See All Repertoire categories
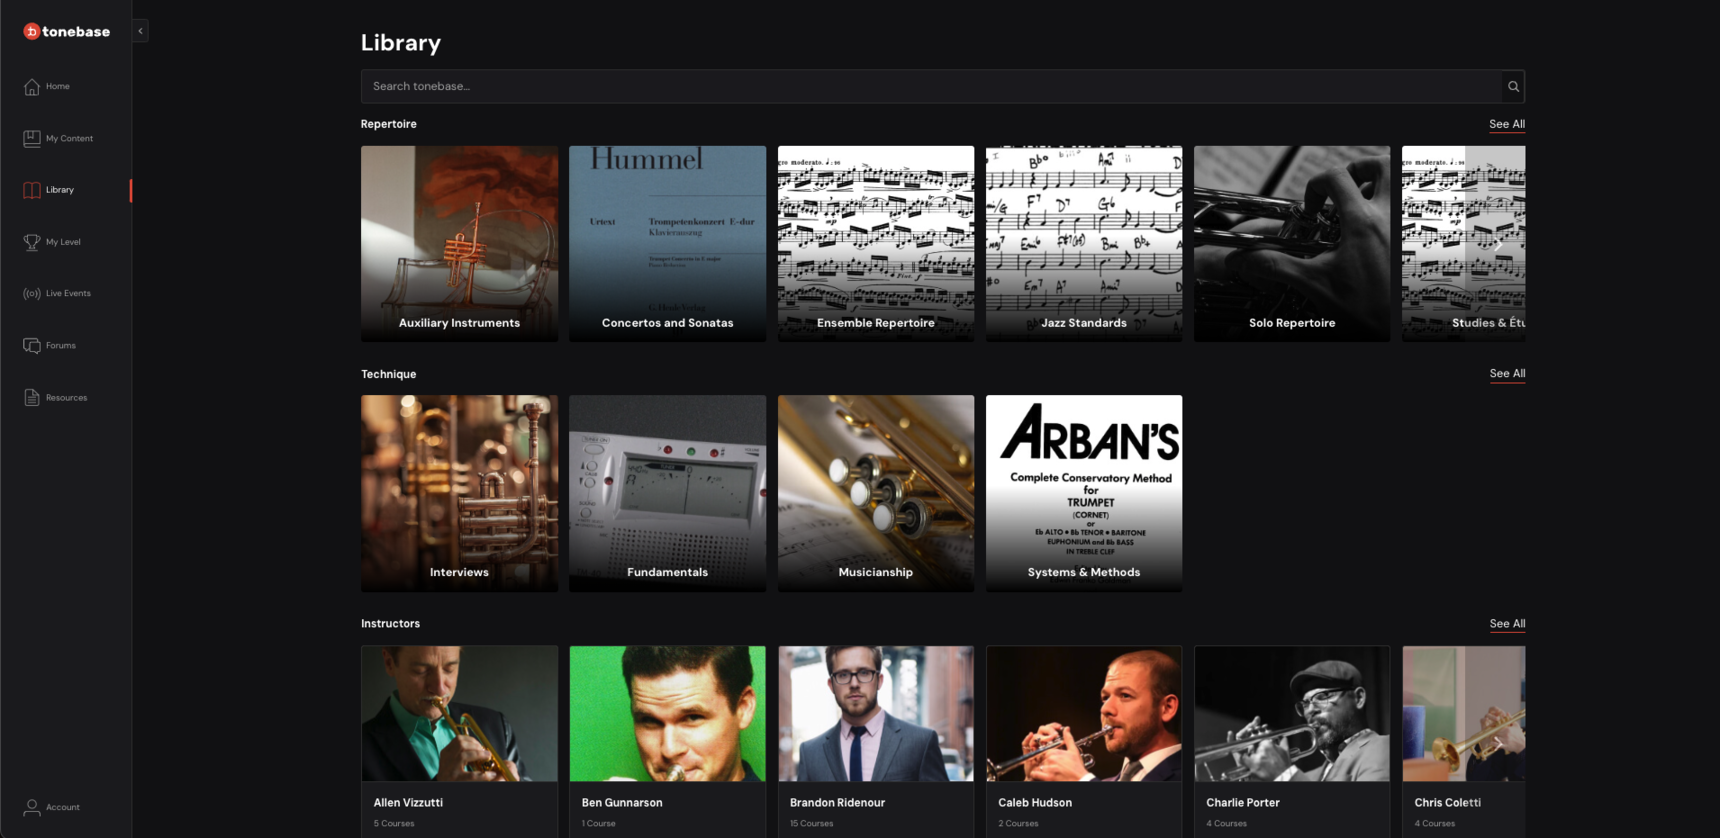This screenshot has height=838, width=1720. (x=1507, y=125)
